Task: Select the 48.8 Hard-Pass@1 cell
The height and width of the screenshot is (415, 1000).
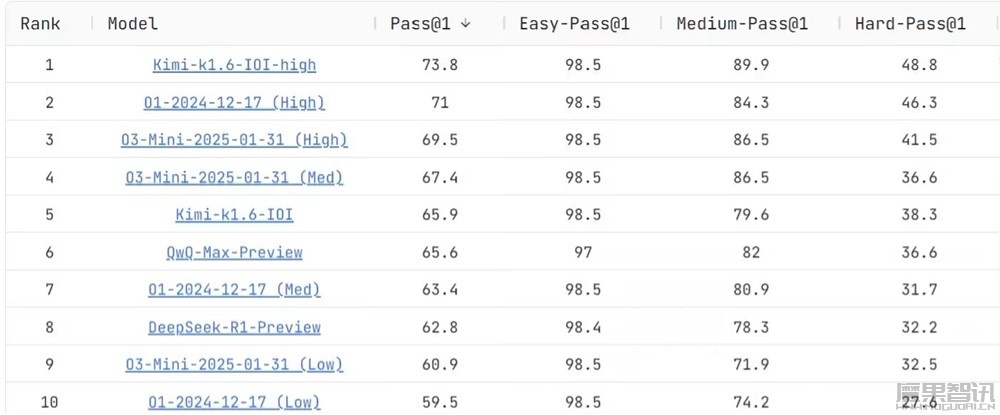Action: coord(919,65)
